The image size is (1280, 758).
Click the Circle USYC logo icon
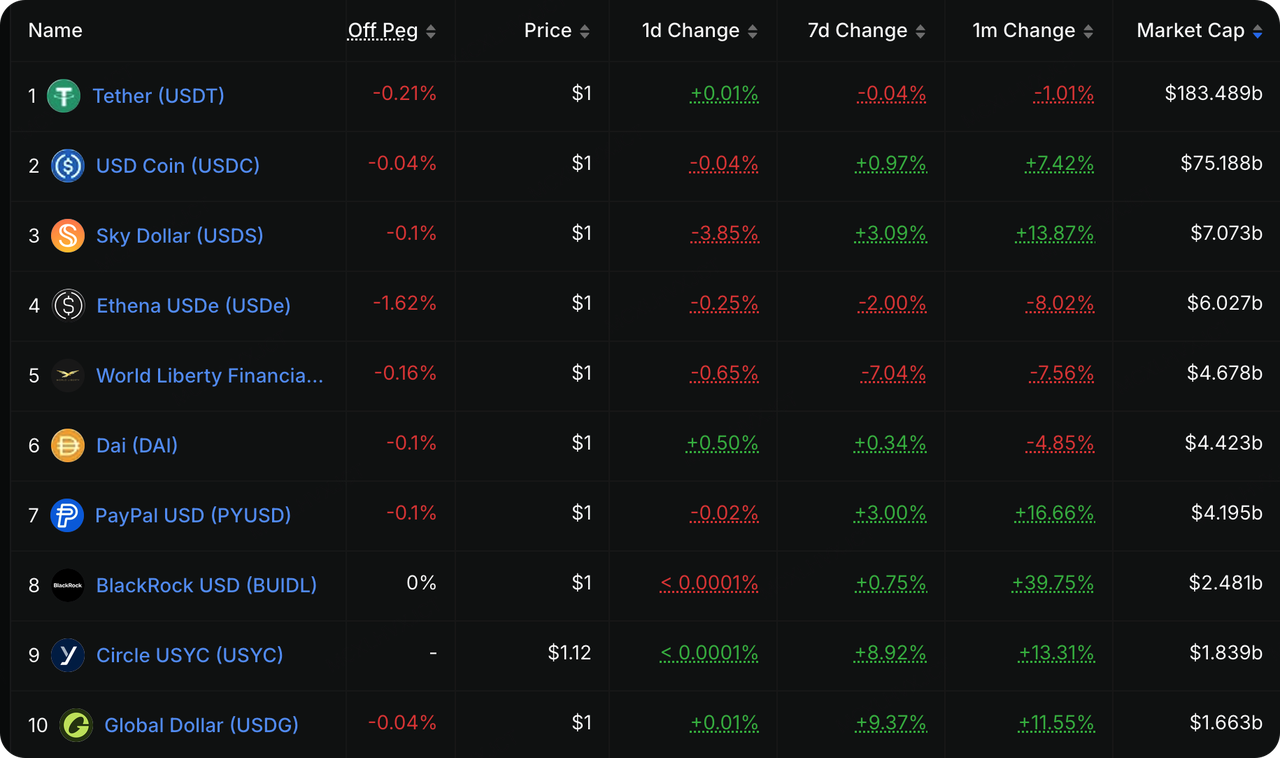pos(68,655)
